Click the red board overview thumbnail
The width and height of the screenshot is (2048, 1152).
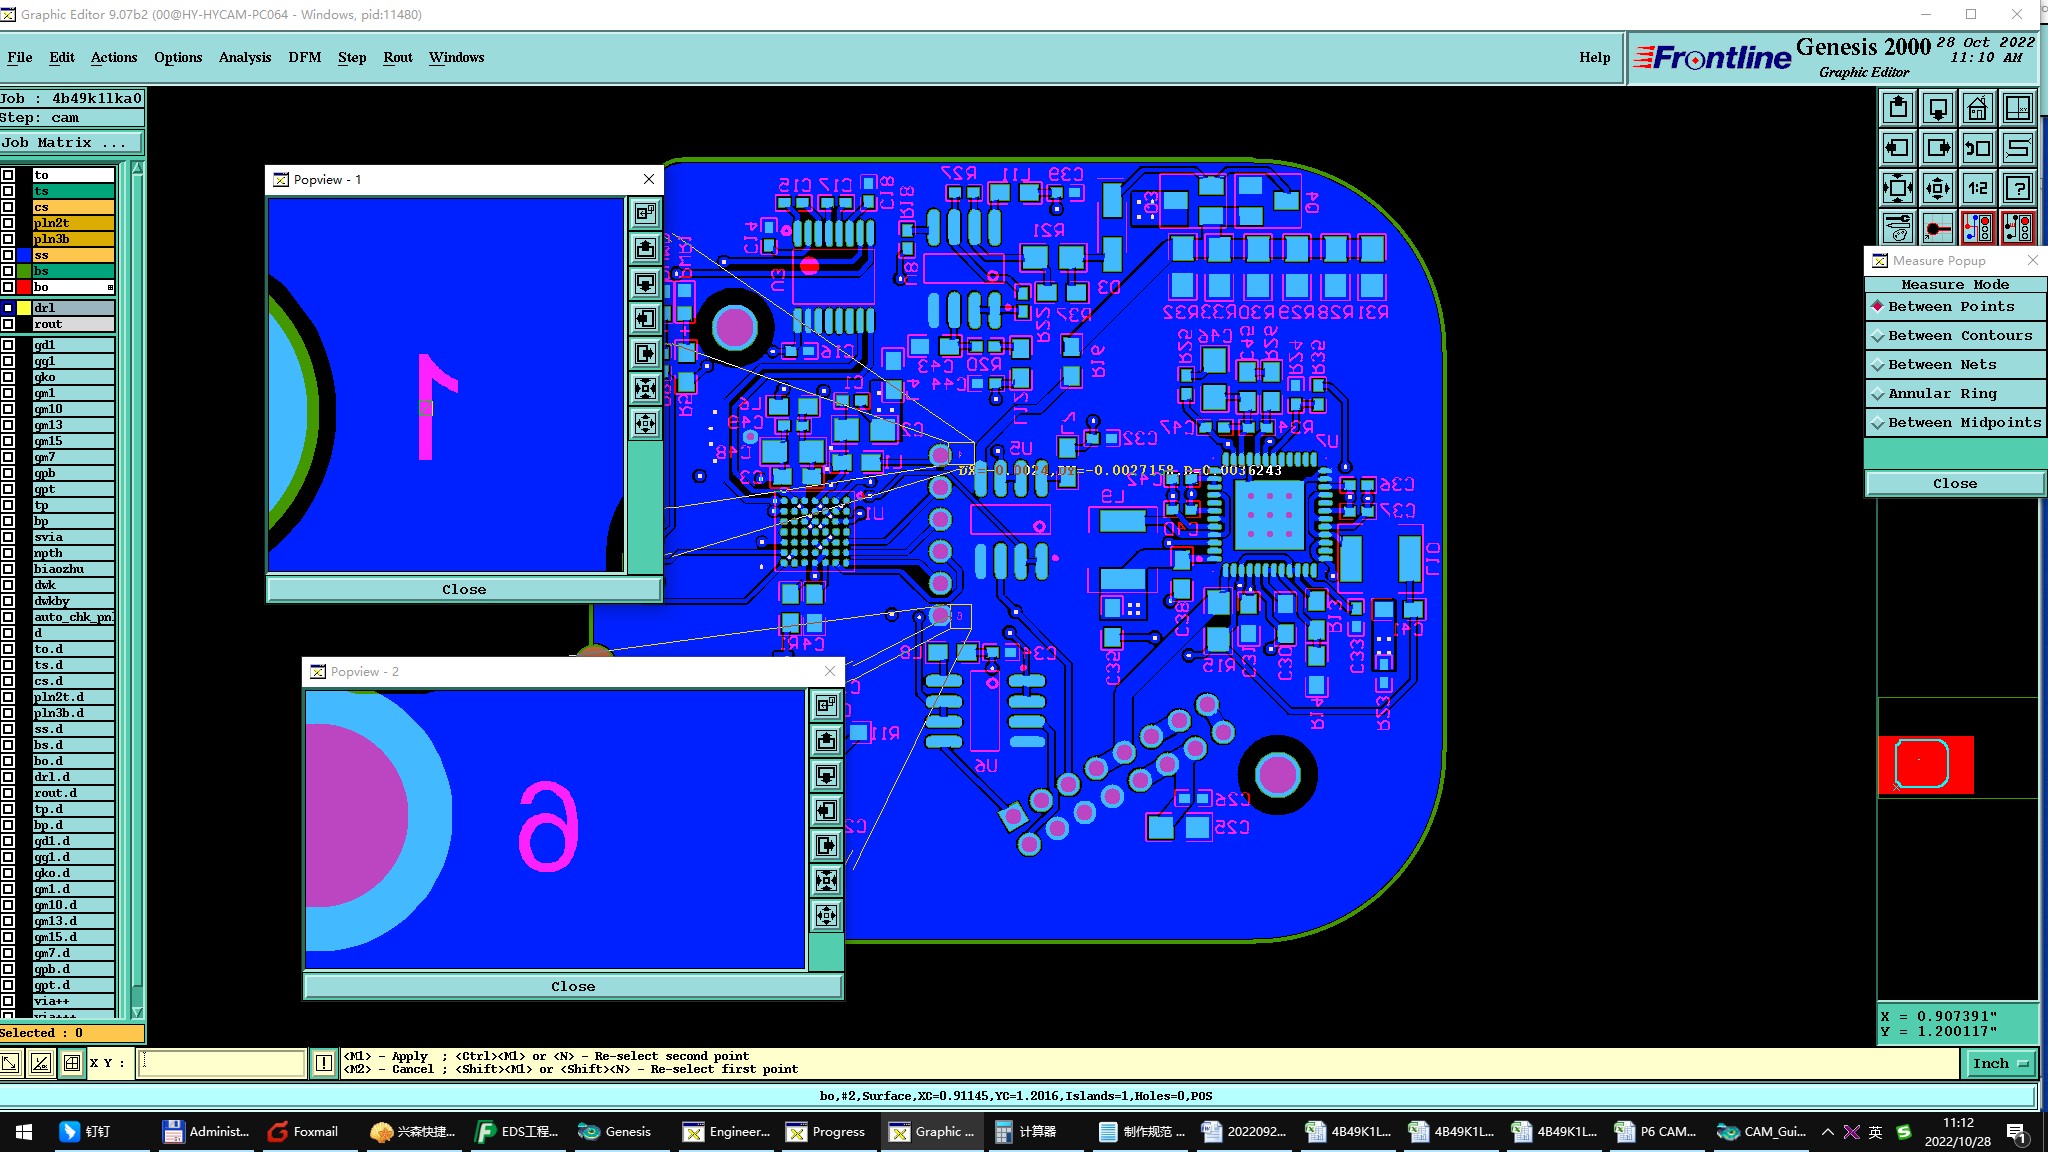(x=1926, y=765)
